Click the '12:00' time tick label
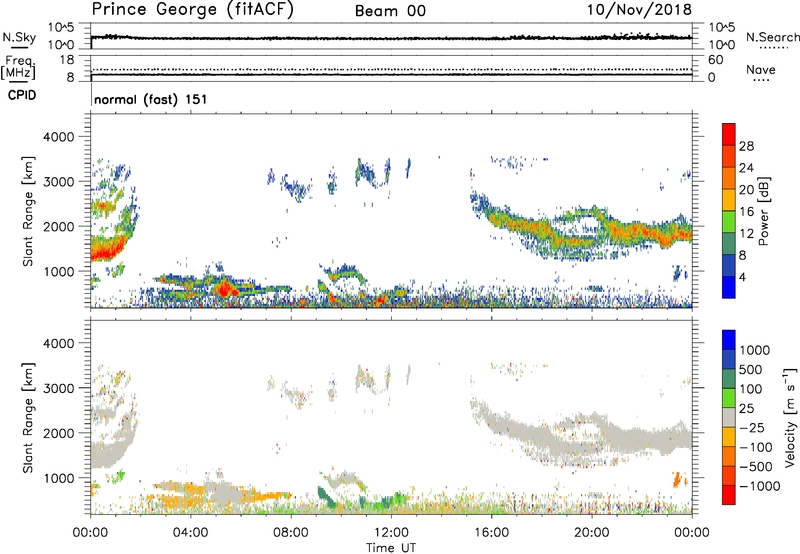Viewport: 800px width, 554px height. point(391,533)
